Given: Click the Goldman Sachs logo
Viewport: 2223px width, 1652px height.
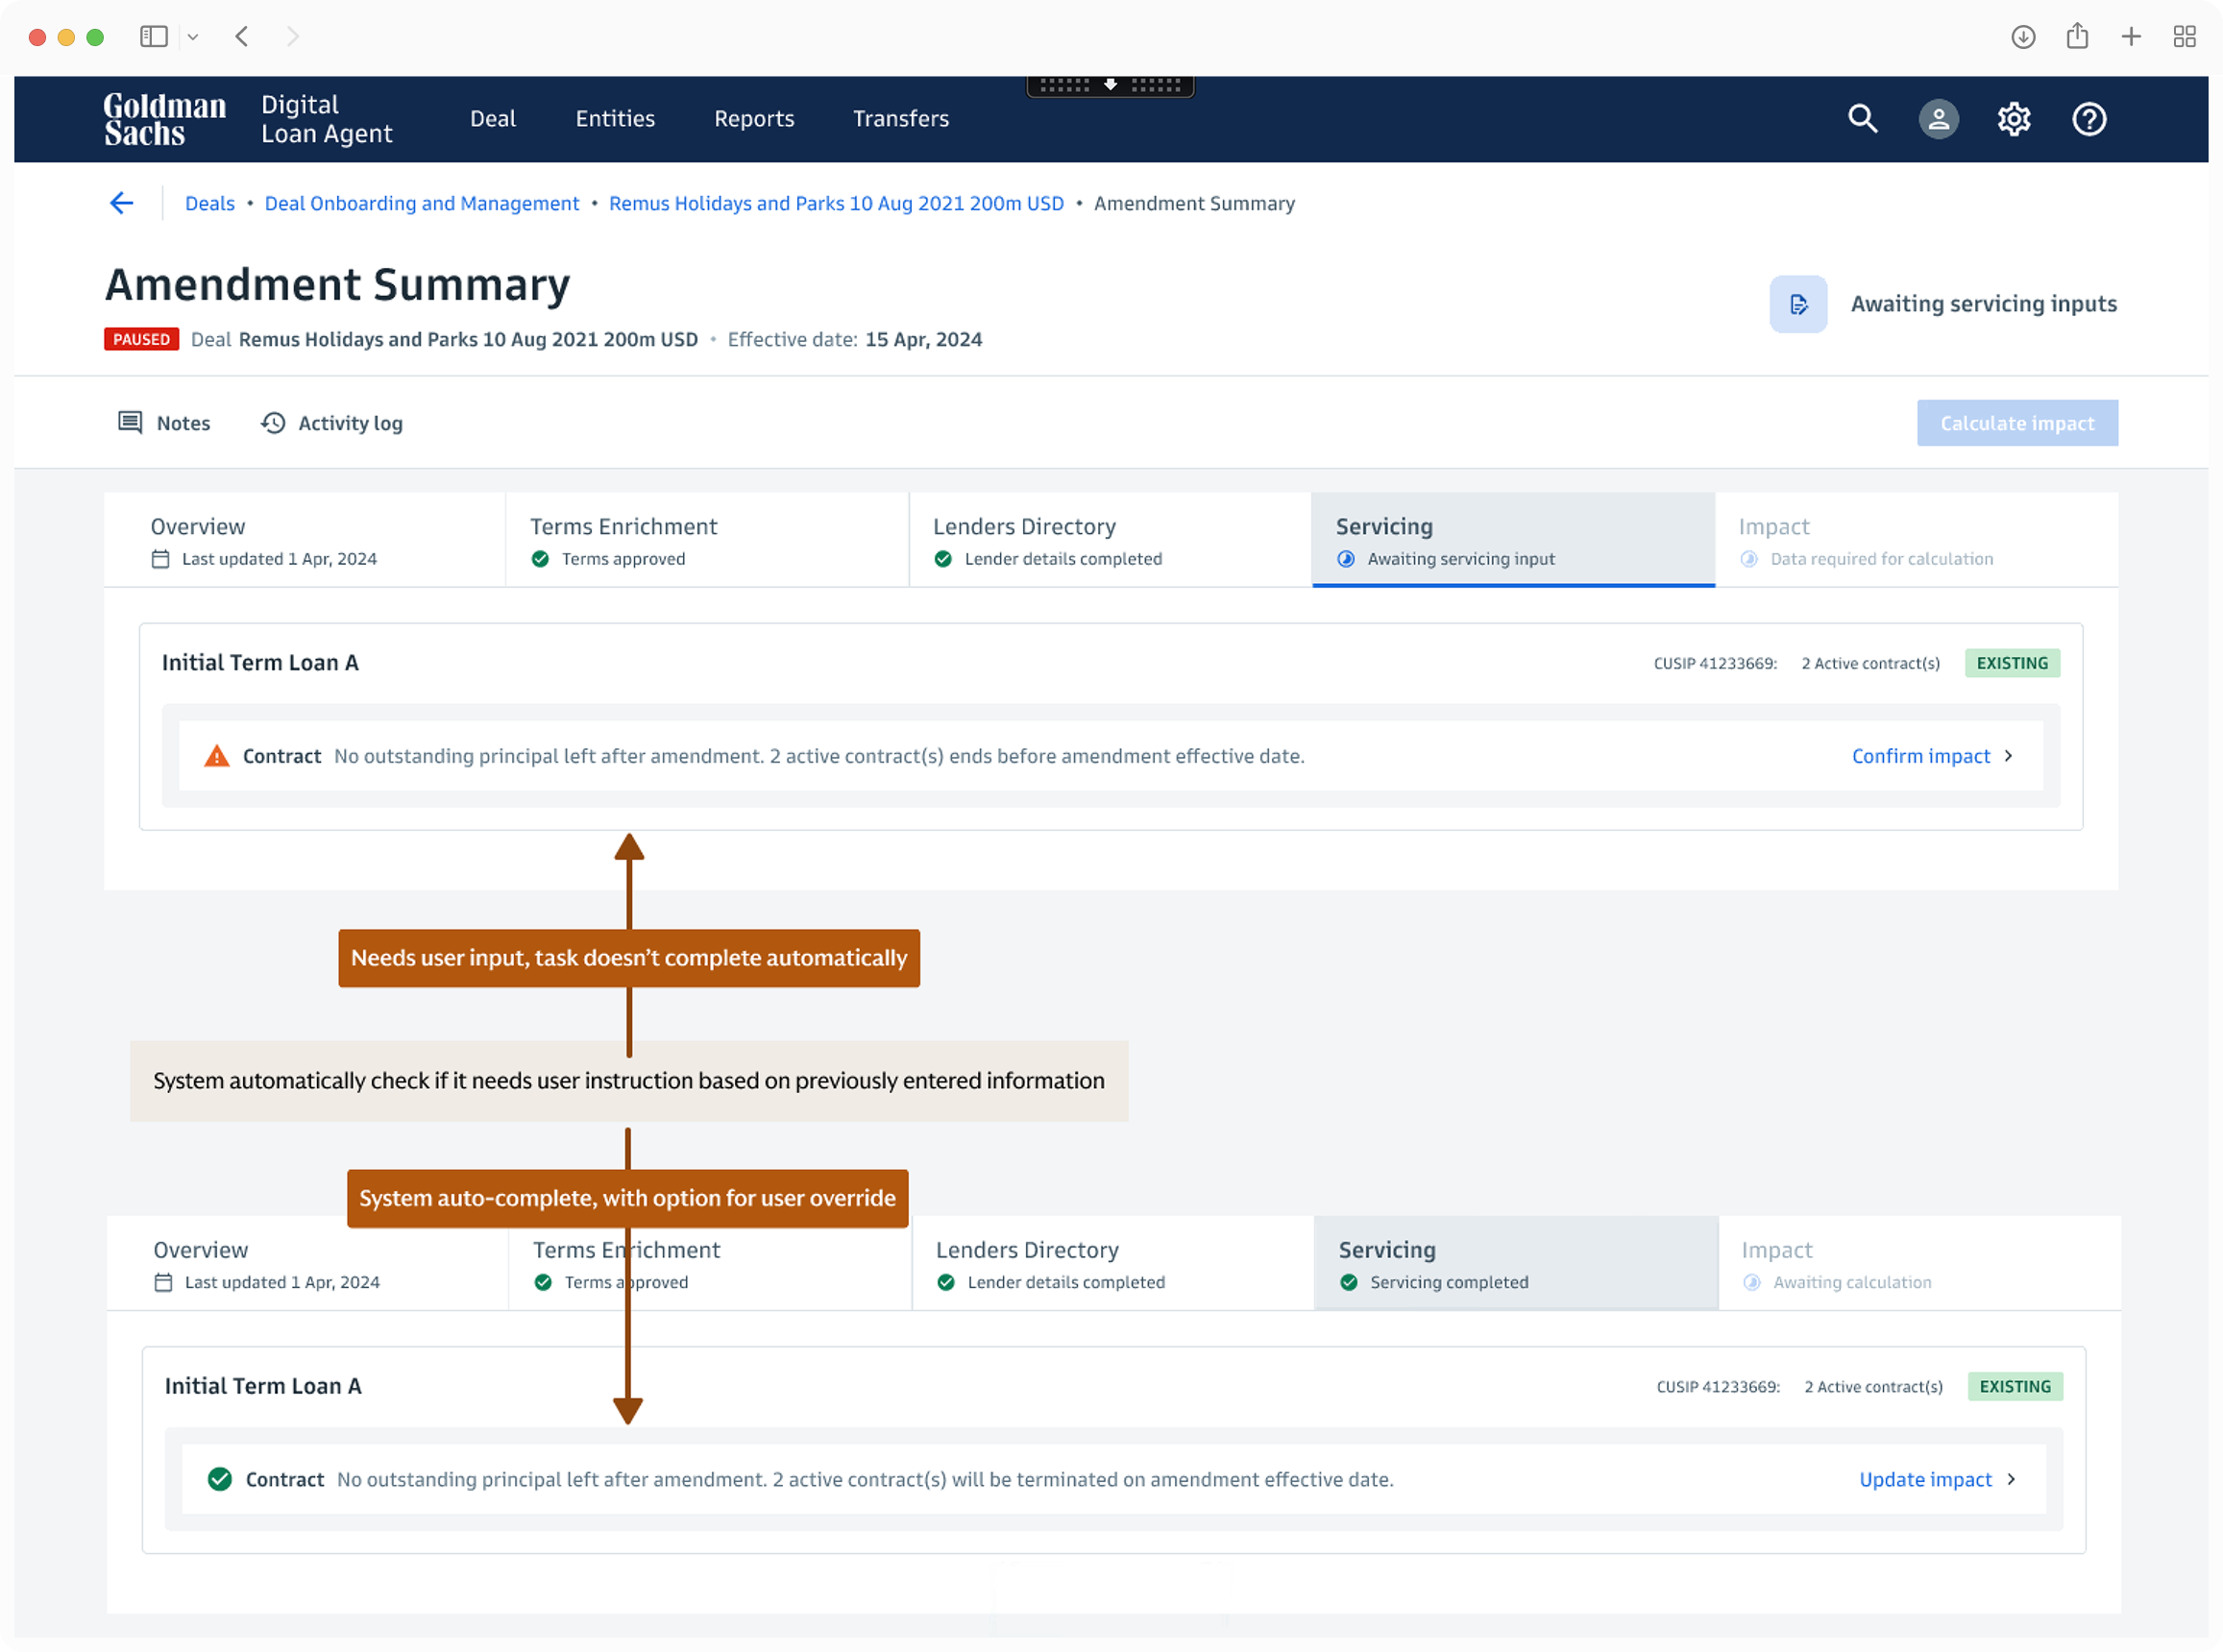Looking at the screenshot, I should 165,119.
